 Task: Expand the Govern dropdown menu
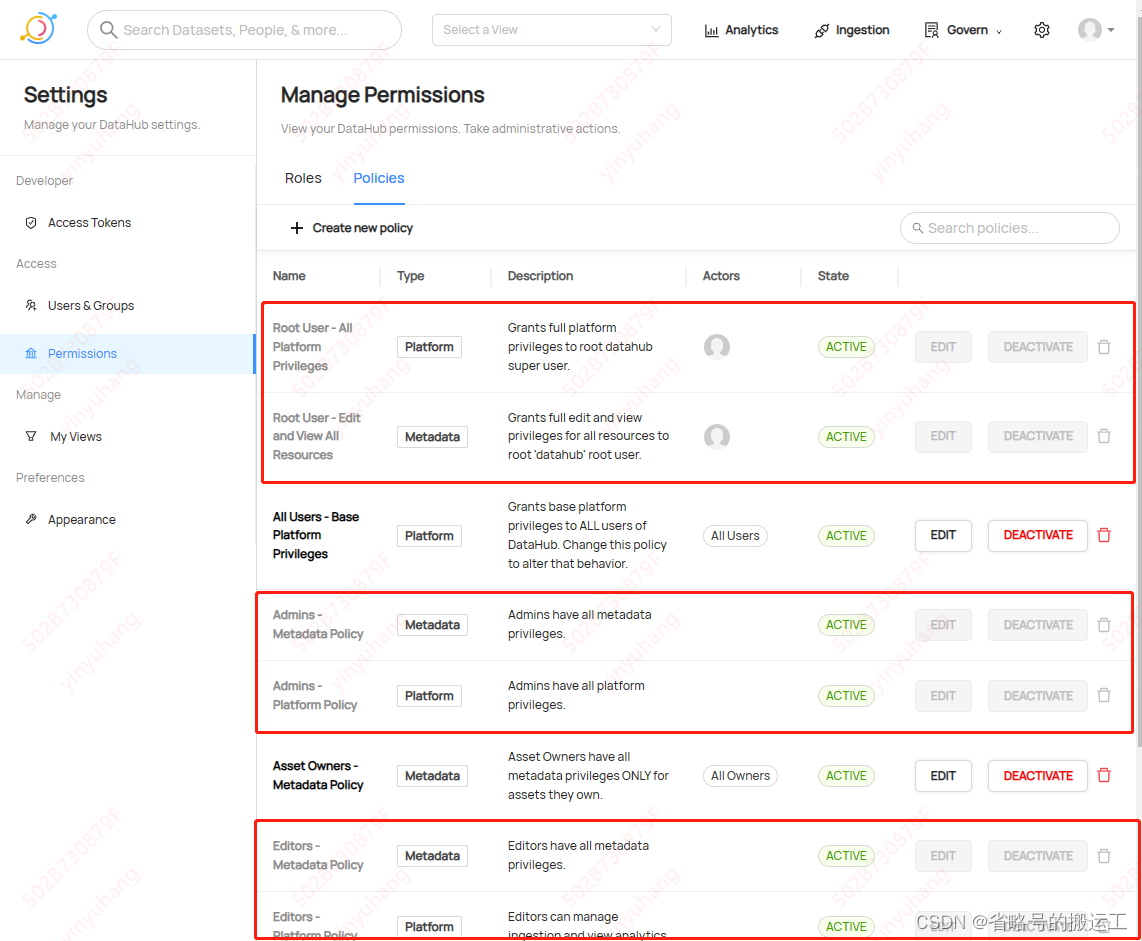(963, 30)
